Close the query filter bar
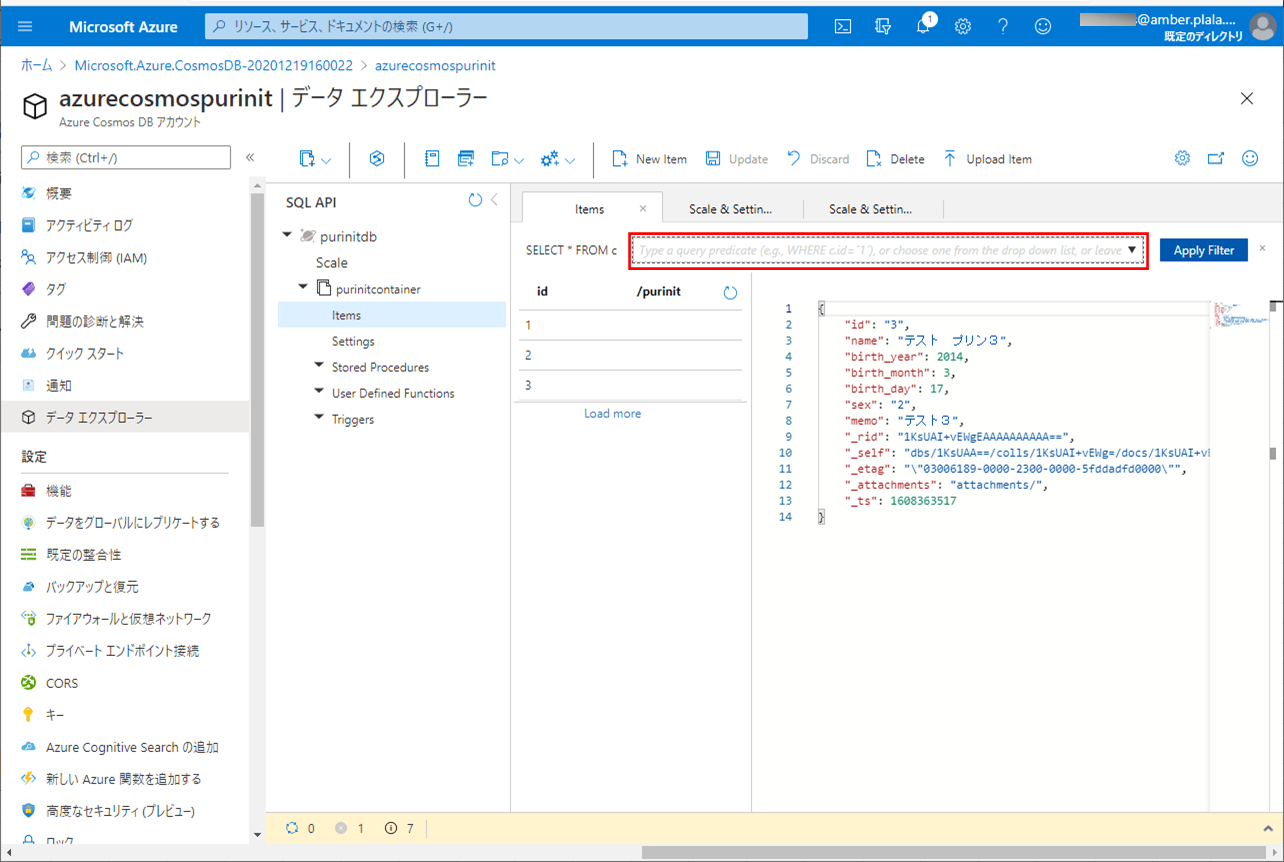1284x862 pixels. pos(1263,248)
